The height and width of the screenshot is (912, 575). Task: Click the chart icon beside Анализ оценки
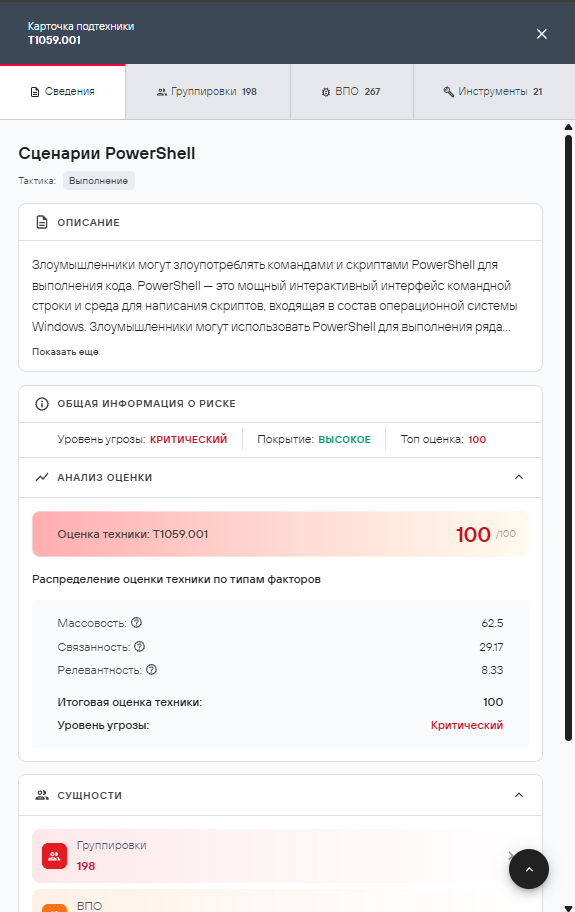pos(42,478)
